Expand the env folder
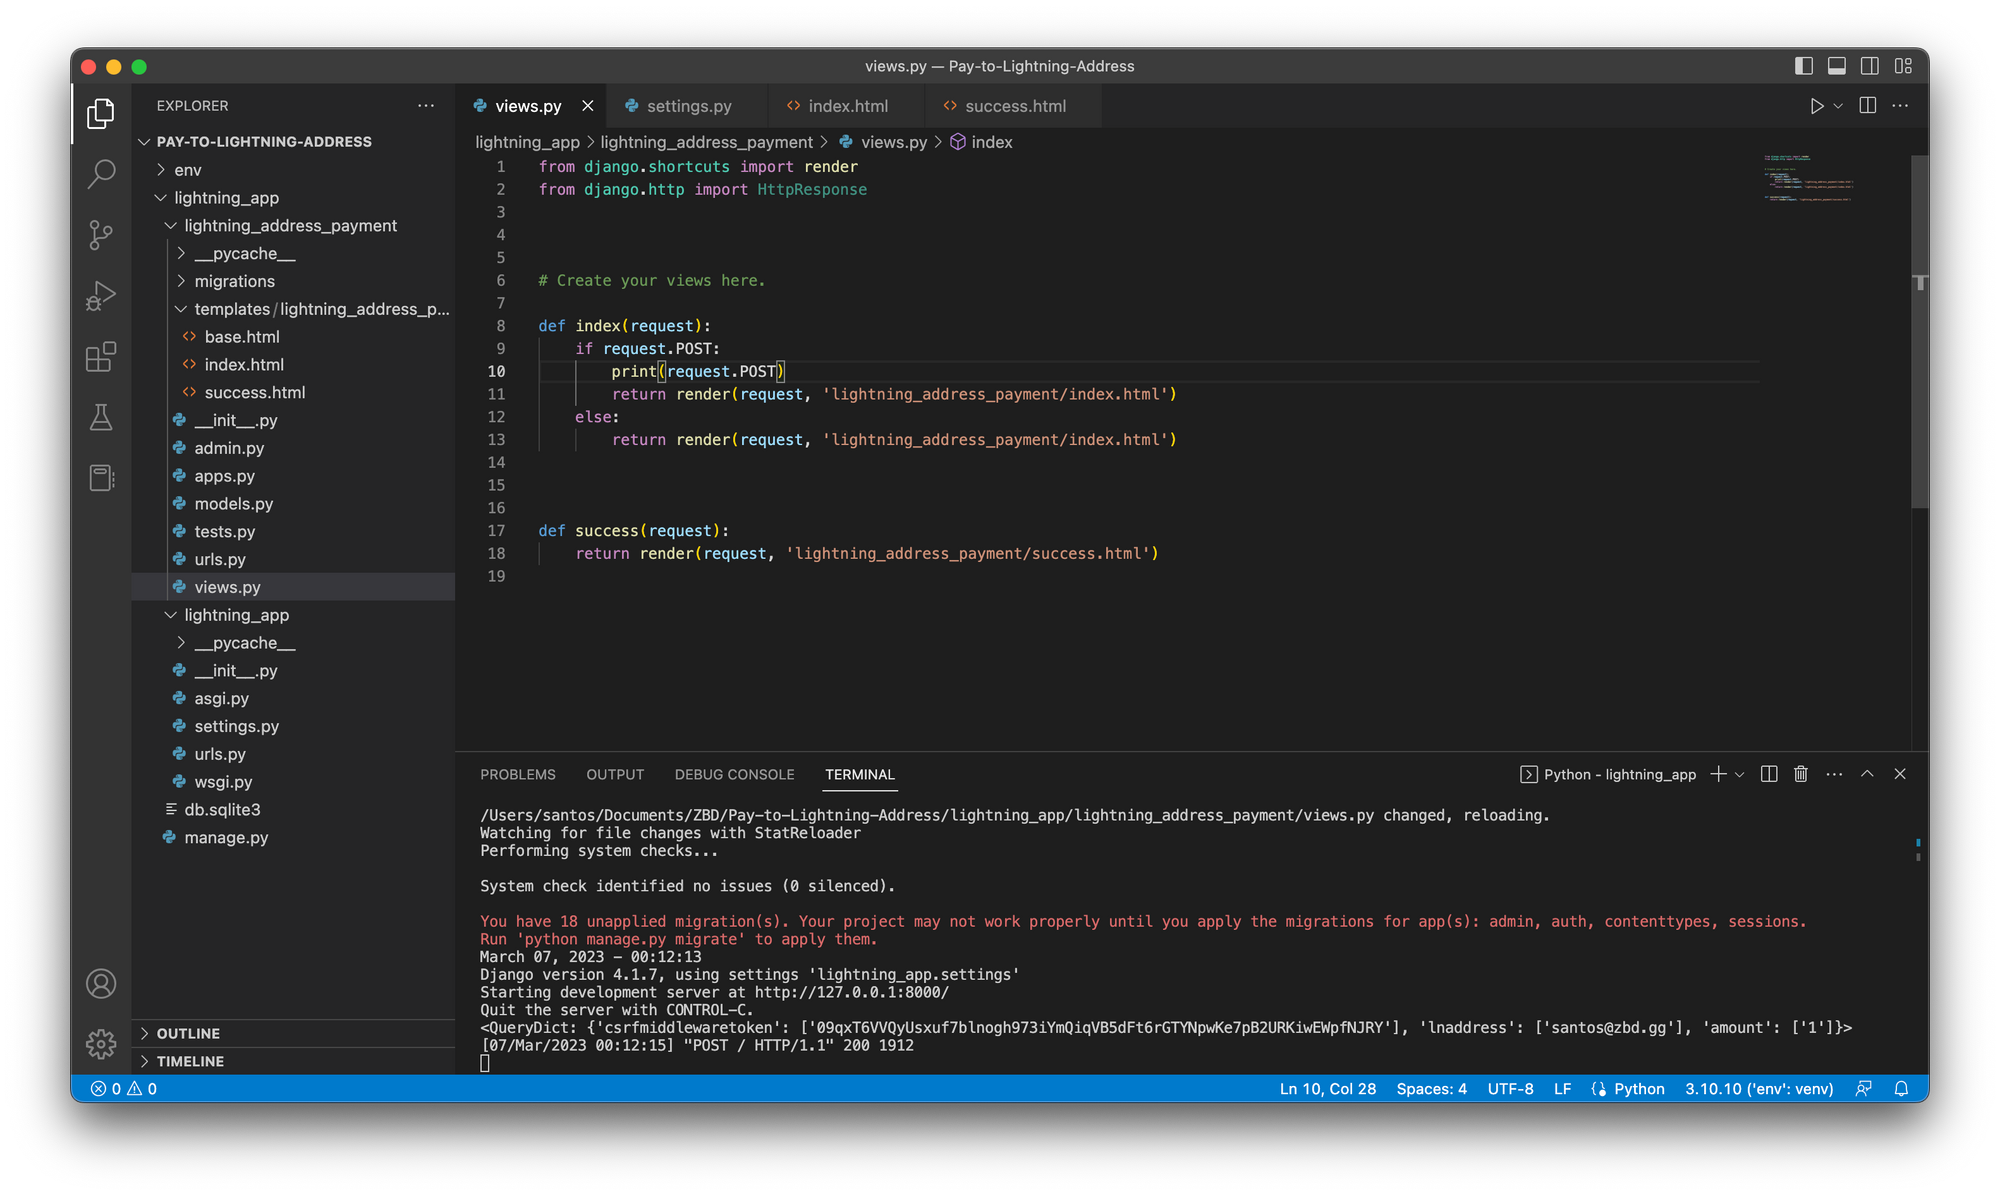The height and width of the screenshot is (1196, 2000). (x=293, y=170)
